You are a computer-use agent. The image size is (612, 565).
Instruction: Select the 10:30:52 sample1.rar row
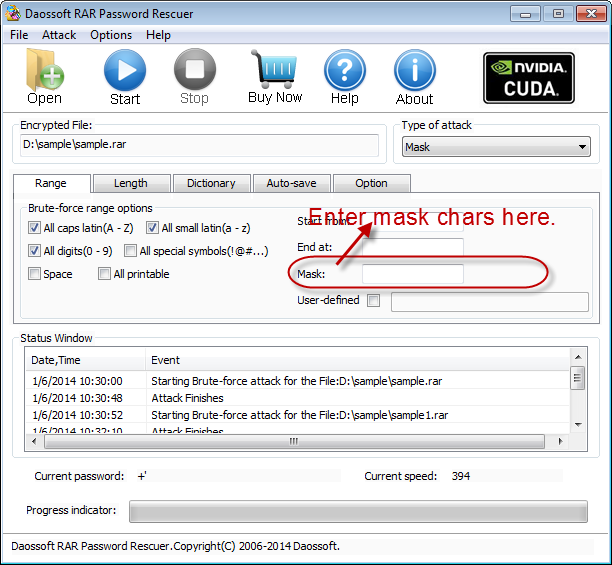(x=297, y=415)
